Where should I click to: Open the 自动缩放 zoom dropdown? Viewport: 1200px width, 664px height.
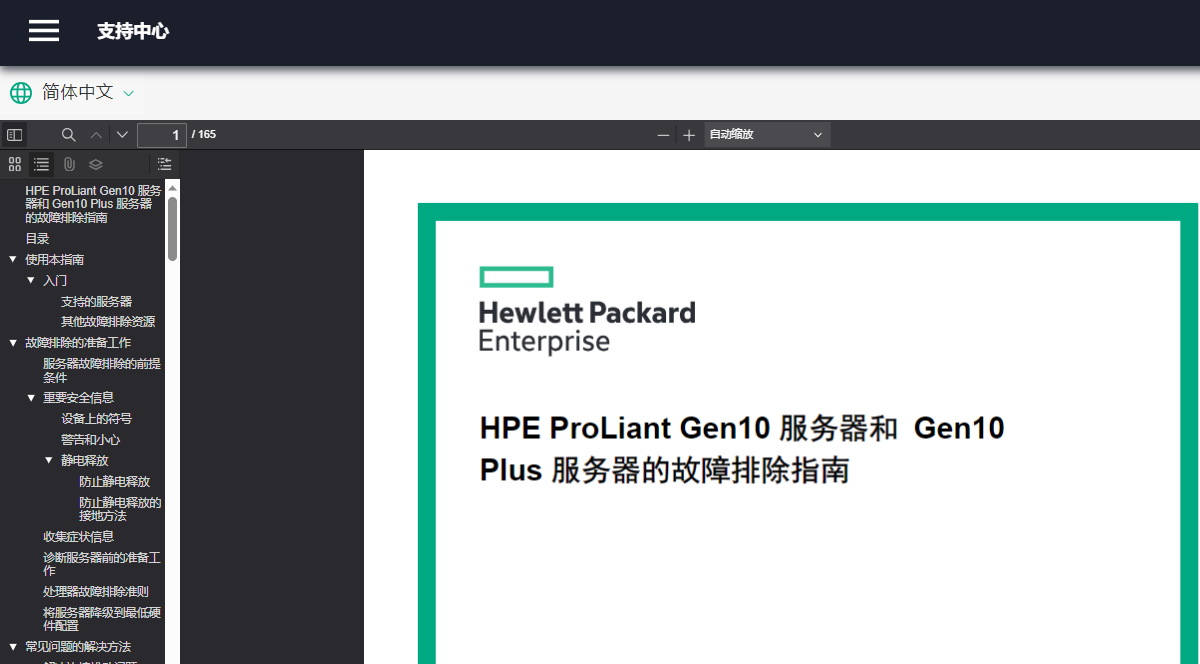click(x=767, y=135)
